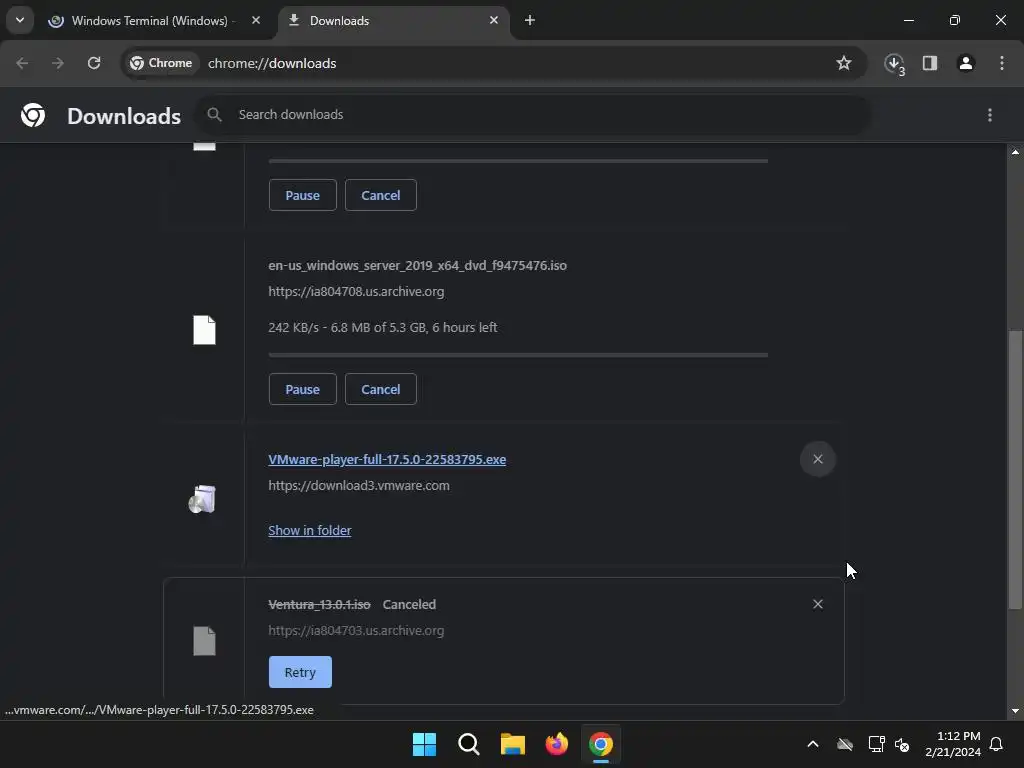1024x768 pixels.
Task: Click the Windows Server ISO progress bar
Action: click(518, 355)
